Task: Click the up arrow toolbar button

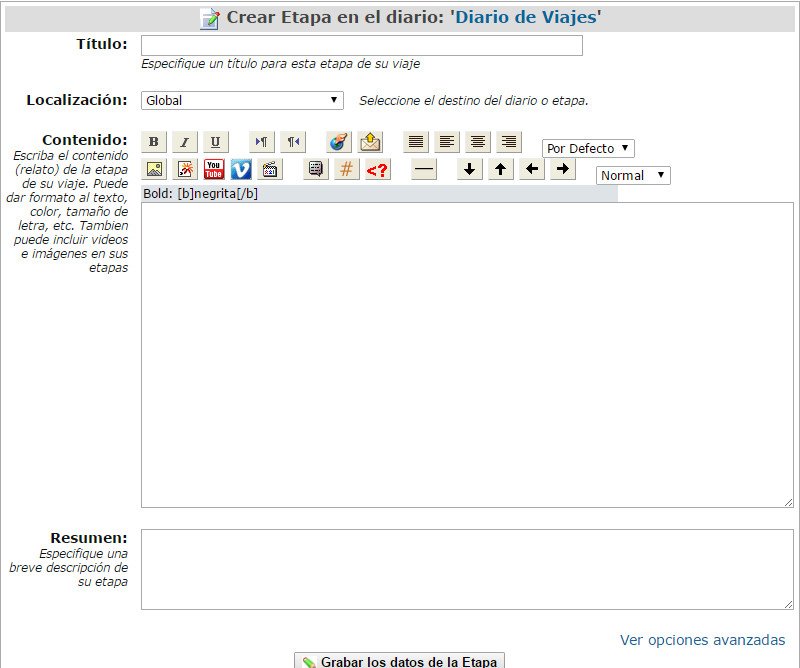Action: tap(501, 169)
